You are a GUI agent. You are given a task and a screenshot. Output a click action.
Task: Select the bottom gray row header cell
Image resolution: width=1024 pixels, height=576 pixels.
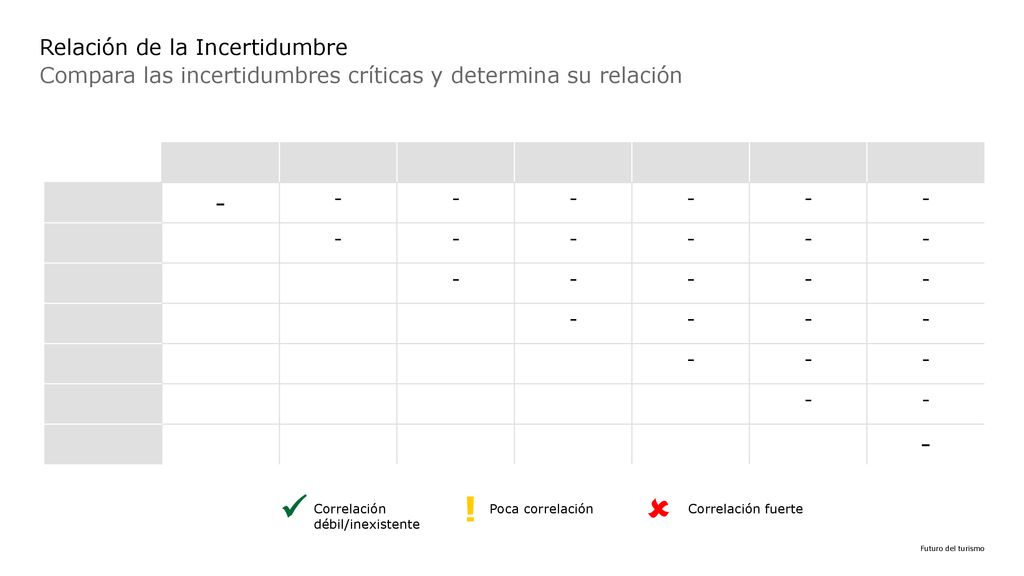[103, 445]
